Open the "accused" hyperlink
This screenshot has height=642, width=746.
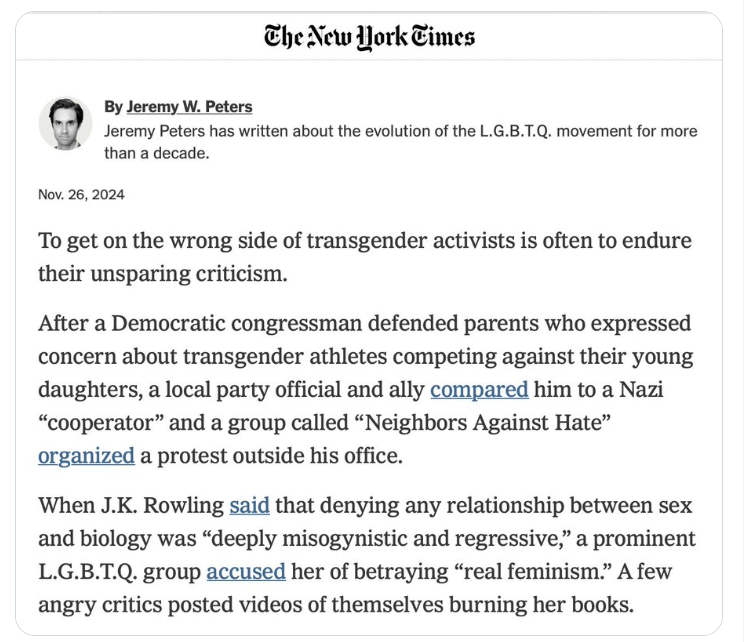click(246, 572)
